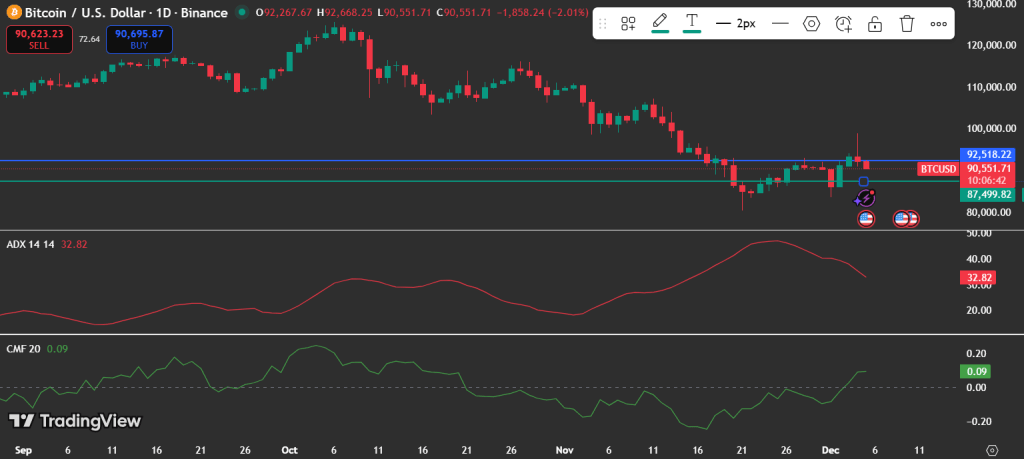Click the green market status dot
This screenshot has height=459, width=1024.
[242, 12]
